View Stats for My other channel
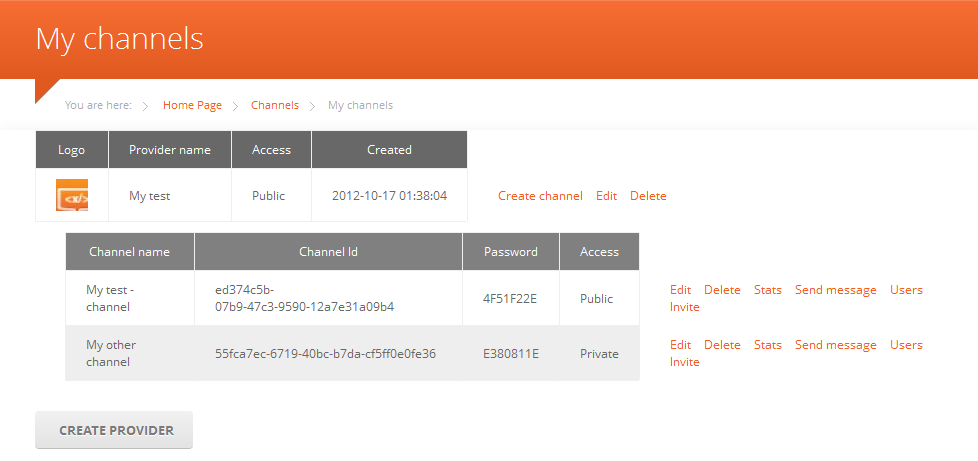Viewport: 978px width, 461px height. pos(768,345)
